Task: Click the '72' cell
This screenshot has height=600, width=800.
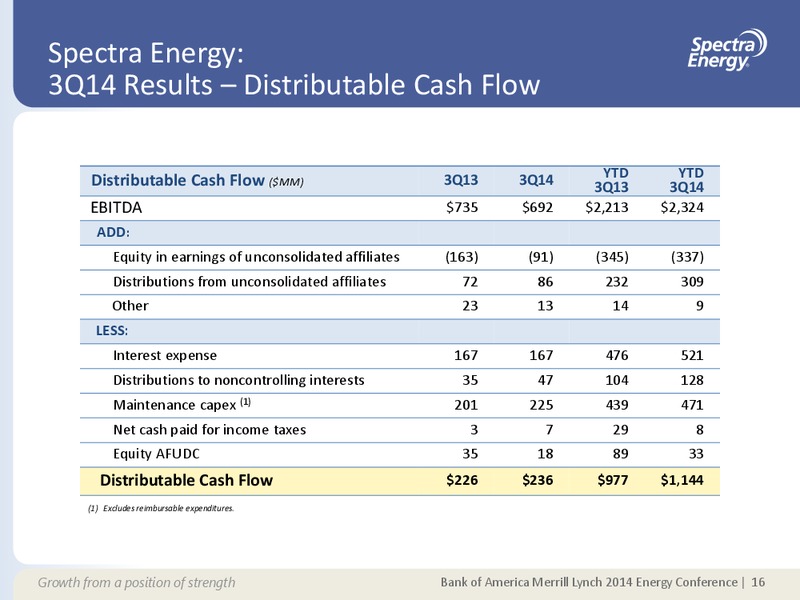Action: (x=470, y=282)
